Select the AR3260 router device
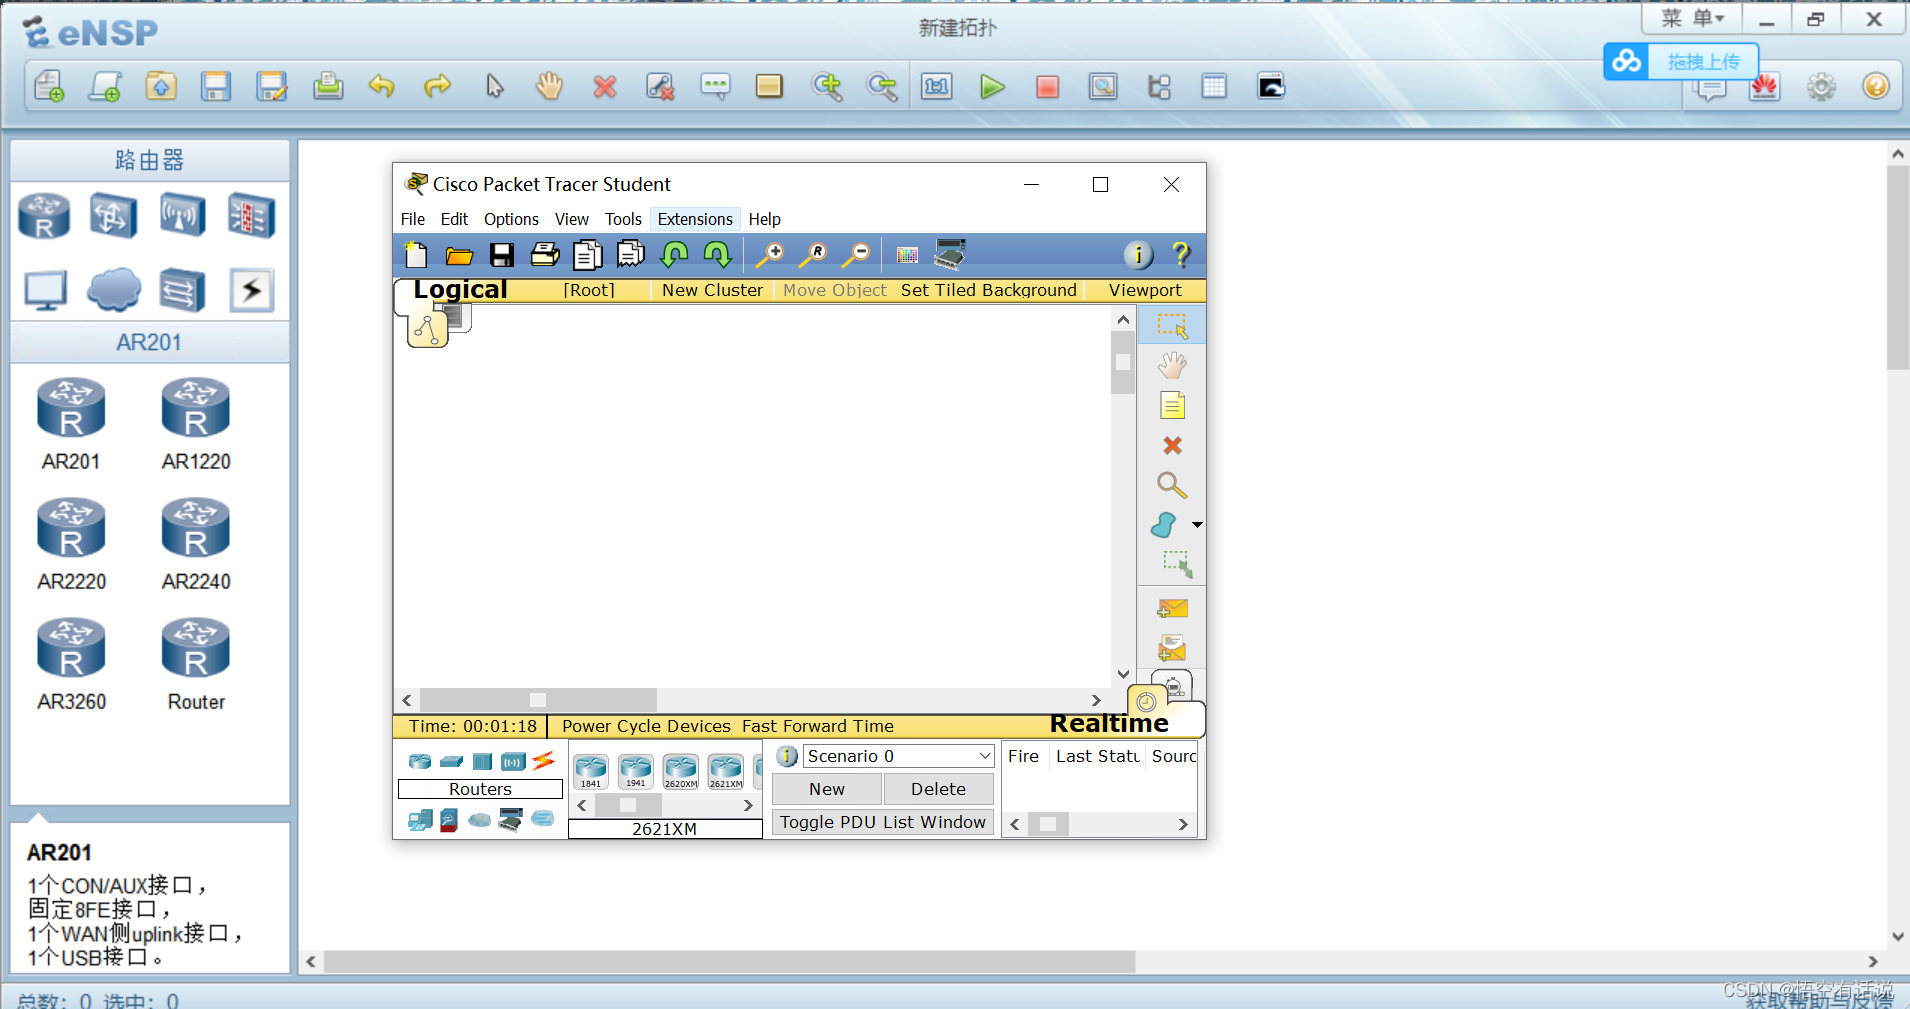1910x1009 pixels. pyautogui.click(x=71, y=664)
